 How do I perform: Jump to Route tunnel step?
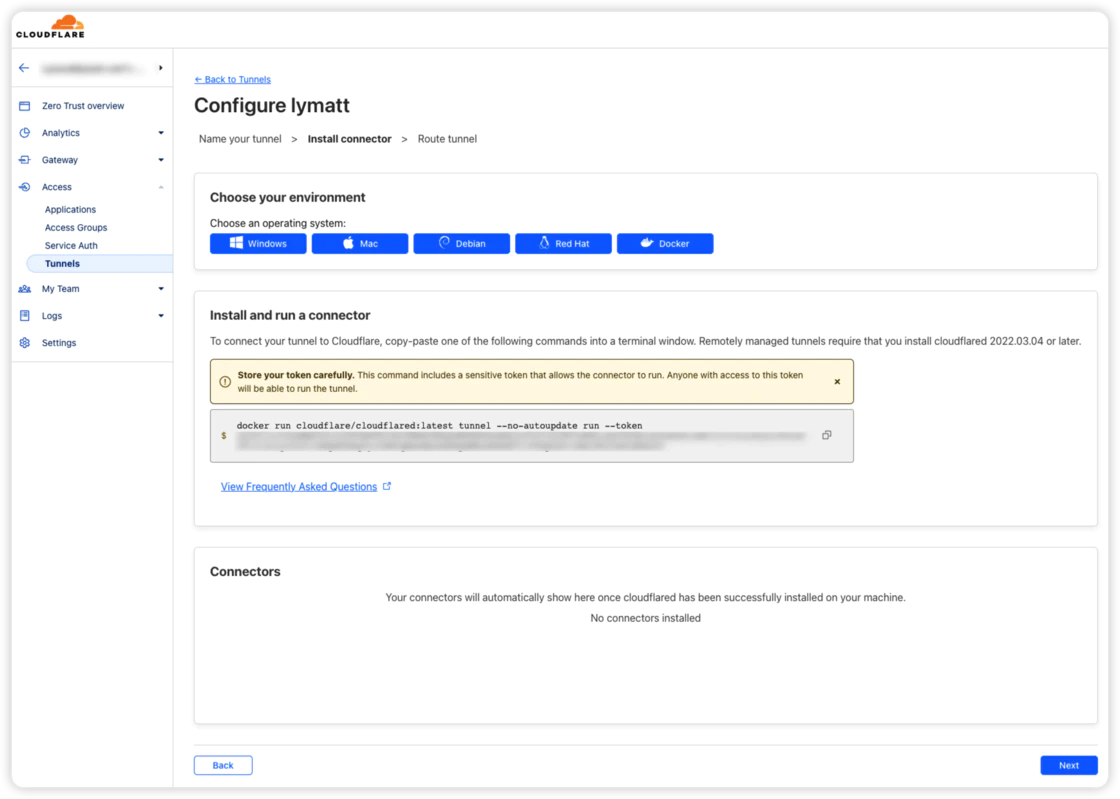coord(447,139)
